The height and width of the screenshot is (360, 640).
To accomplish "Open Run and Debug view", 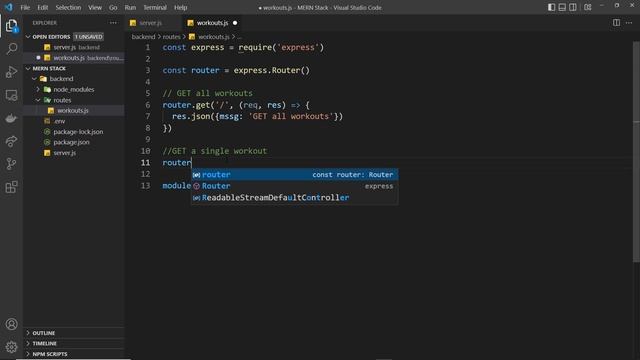I will 11,72.
